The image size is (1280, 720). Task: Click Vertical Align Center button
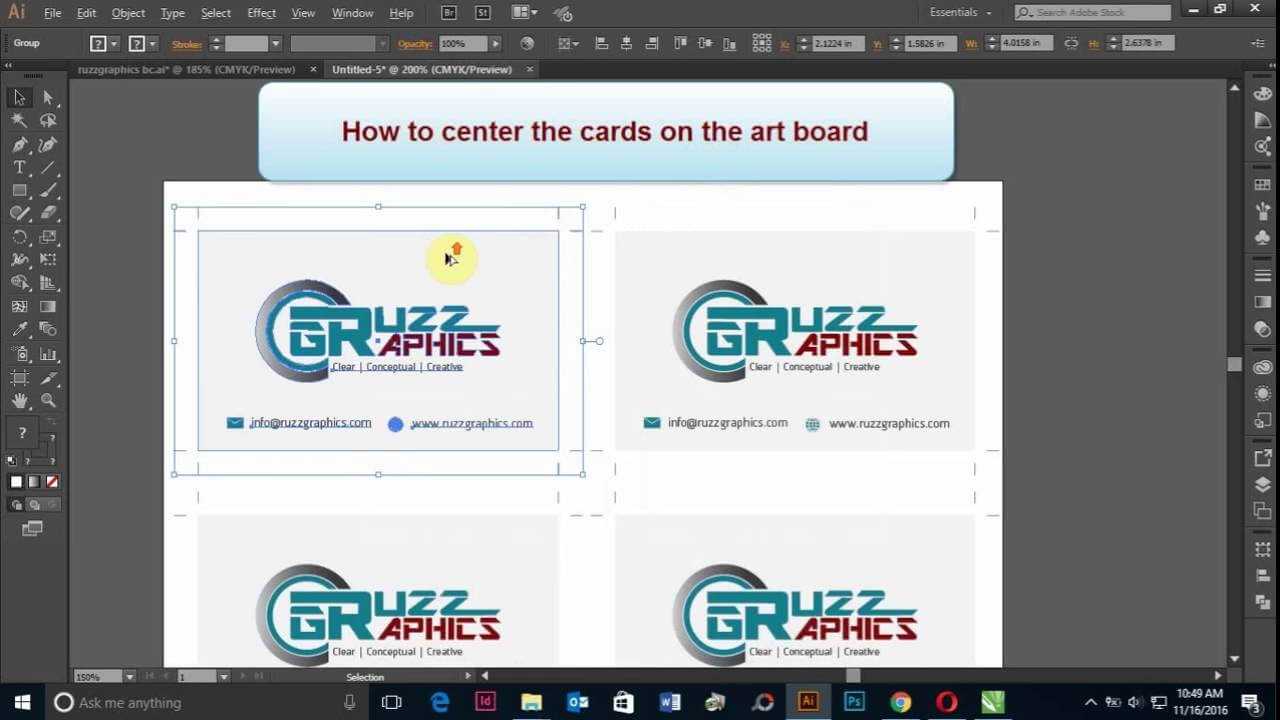(x=705, y=44)
